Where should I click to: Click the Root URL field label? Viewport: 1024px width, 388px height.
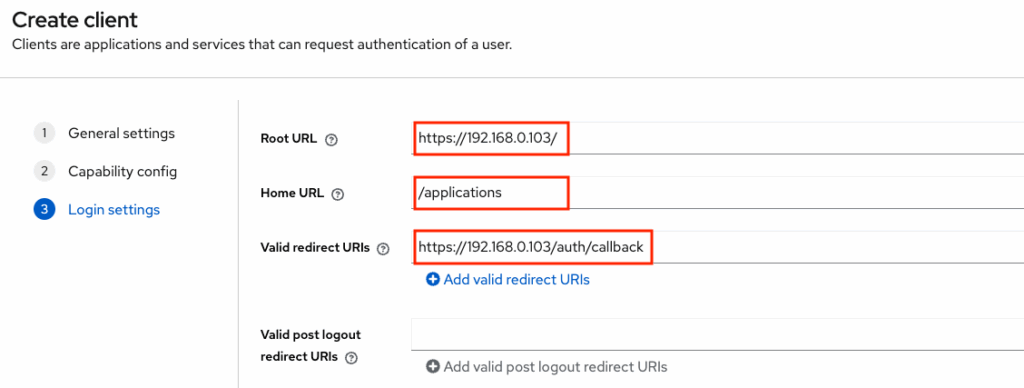click(x=289, y=138)
